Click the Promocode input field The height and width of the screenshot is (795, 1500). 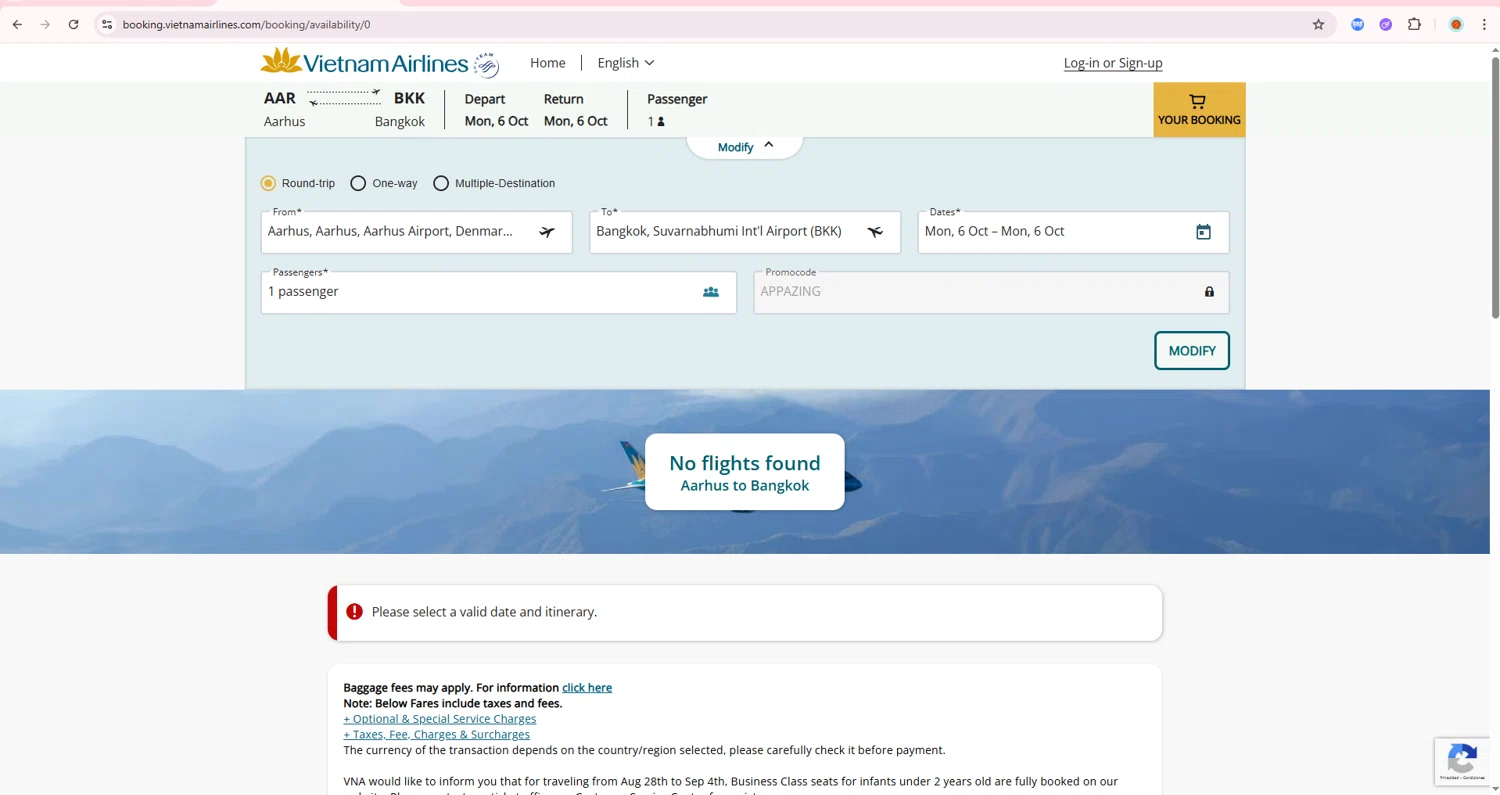(x=991, y=292)
